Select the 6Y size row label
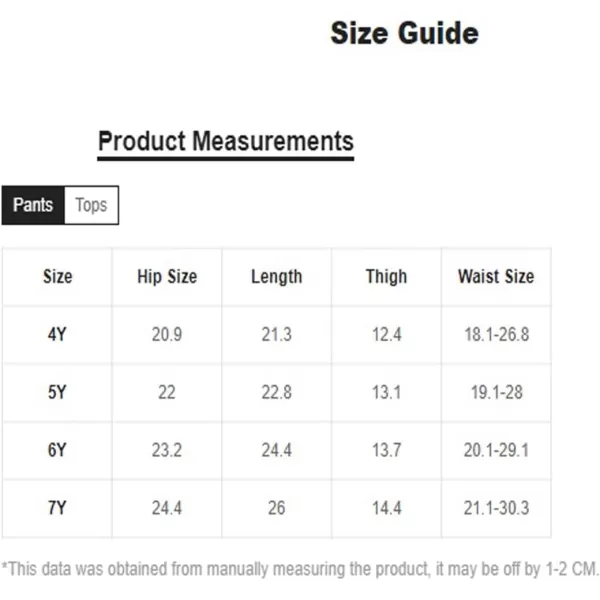The width and height of the screenshot is (600, 600). [57, 450]
